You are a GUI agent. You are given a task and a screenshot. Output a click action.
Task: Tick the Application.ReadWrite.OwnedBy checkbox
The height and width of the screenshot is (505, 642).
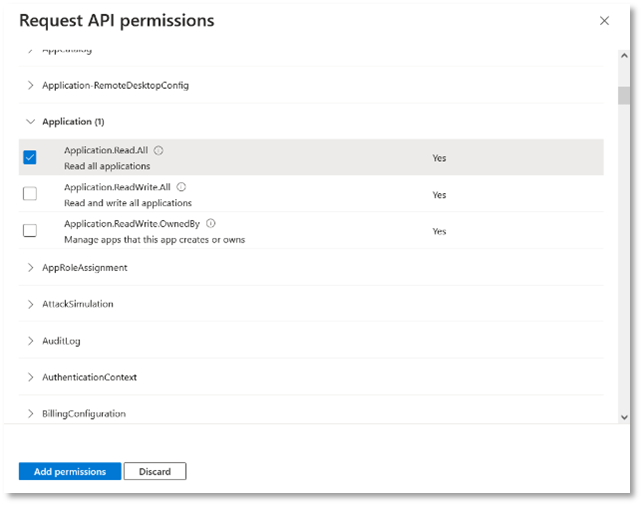(30, 231)
